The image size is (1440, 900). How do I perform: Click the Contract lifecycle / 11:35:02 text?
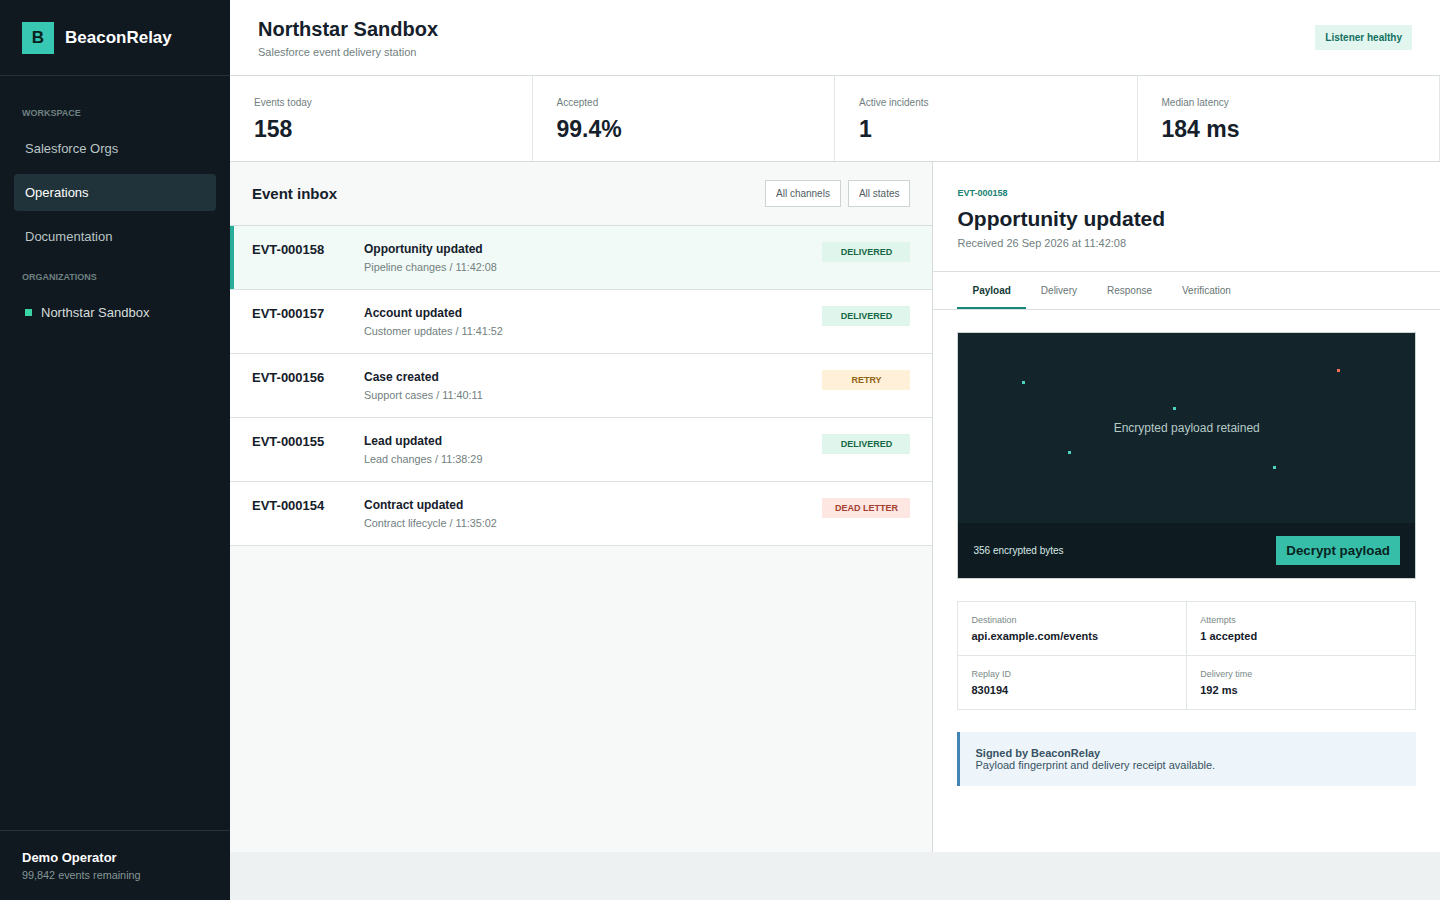click(430, 523)
